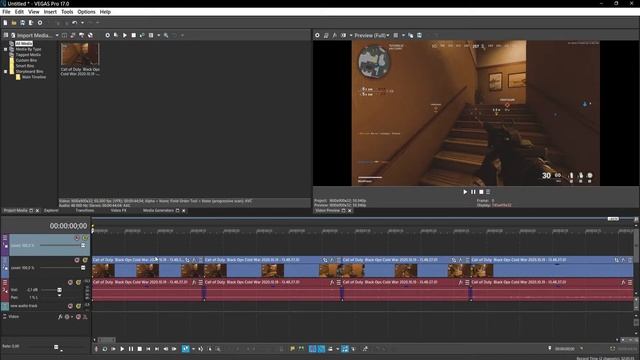
Task: Select the Normal Edit tool
Action: pyautogui.click(x=185, y=349)
